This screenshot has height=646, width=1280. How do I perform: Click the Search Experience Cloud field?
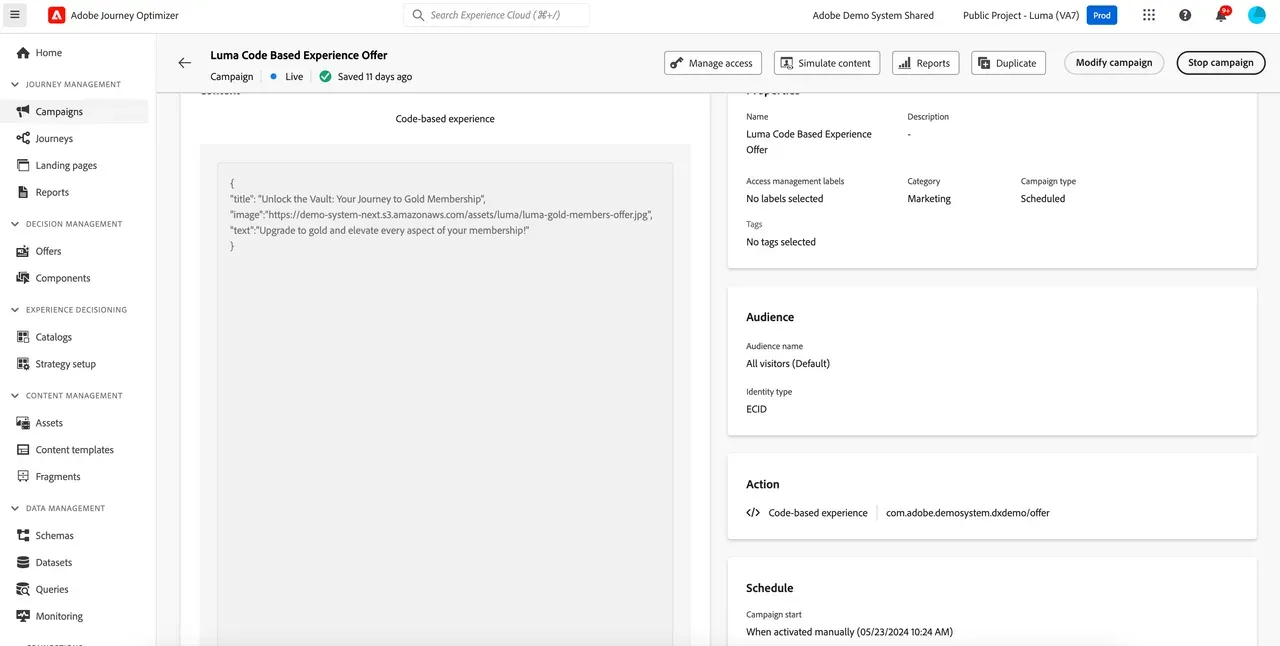tap(497, 15)
